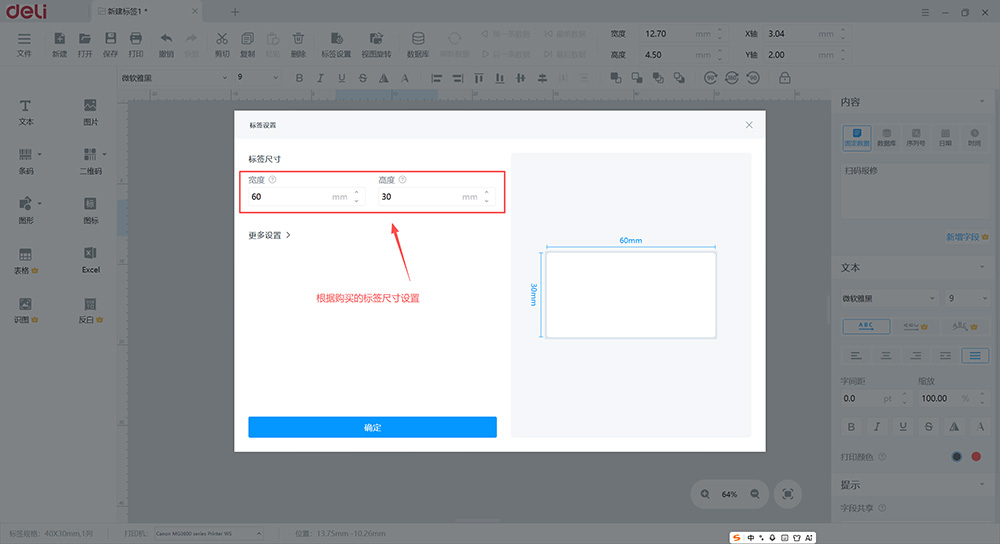Open the 条码 tool dropdown arrow

point(40,154)
